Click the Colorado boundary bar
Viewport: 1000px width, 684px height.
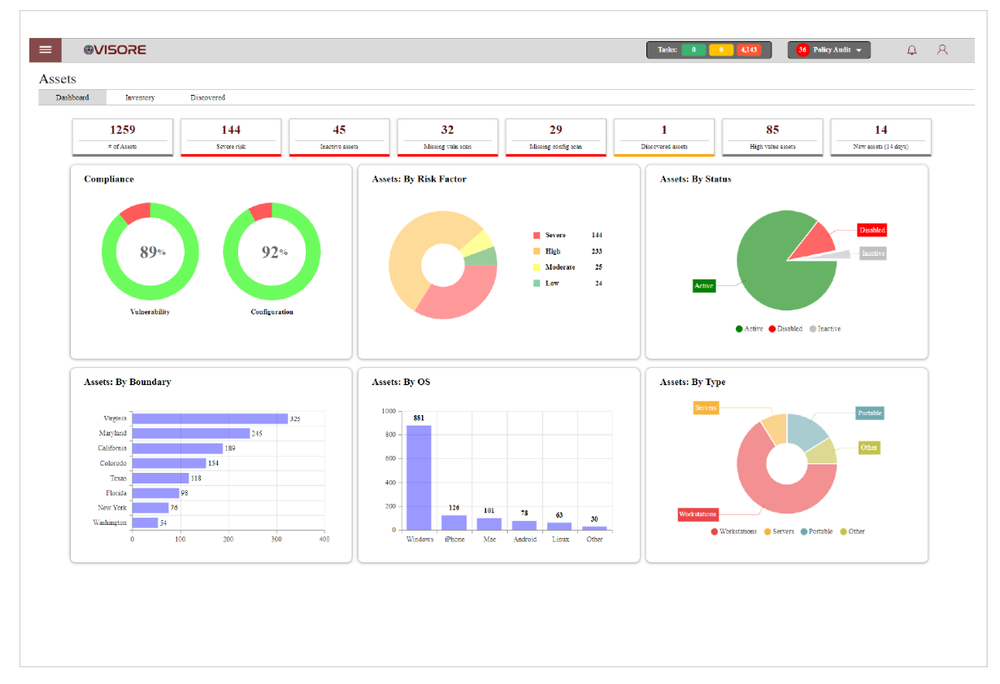[170, 463]
